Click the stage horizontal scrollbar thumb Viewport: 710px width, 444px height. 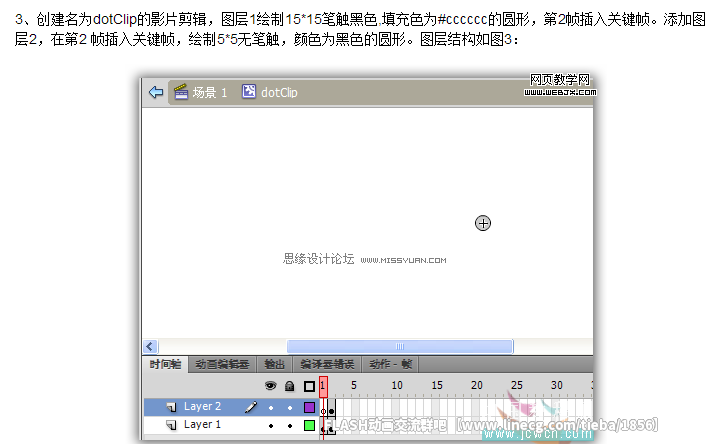point(400,346)
